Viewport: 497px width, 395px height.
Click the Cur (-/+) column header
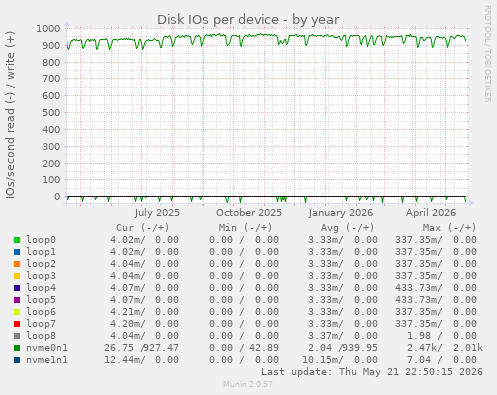point(143,228)
